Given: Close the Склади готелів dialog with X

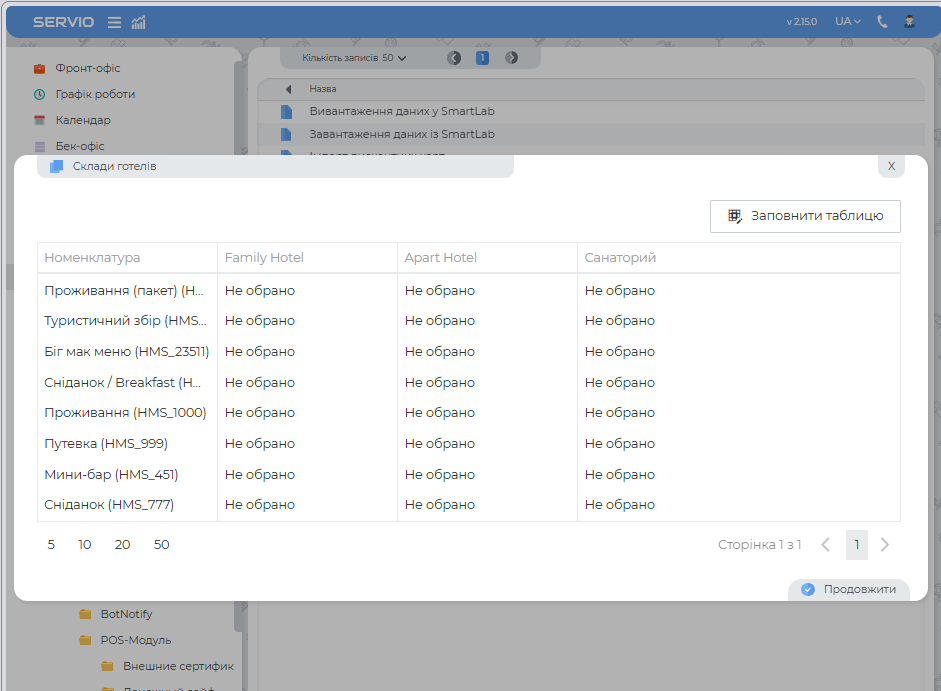Looking at the screenshot, I should pos(891,166).
